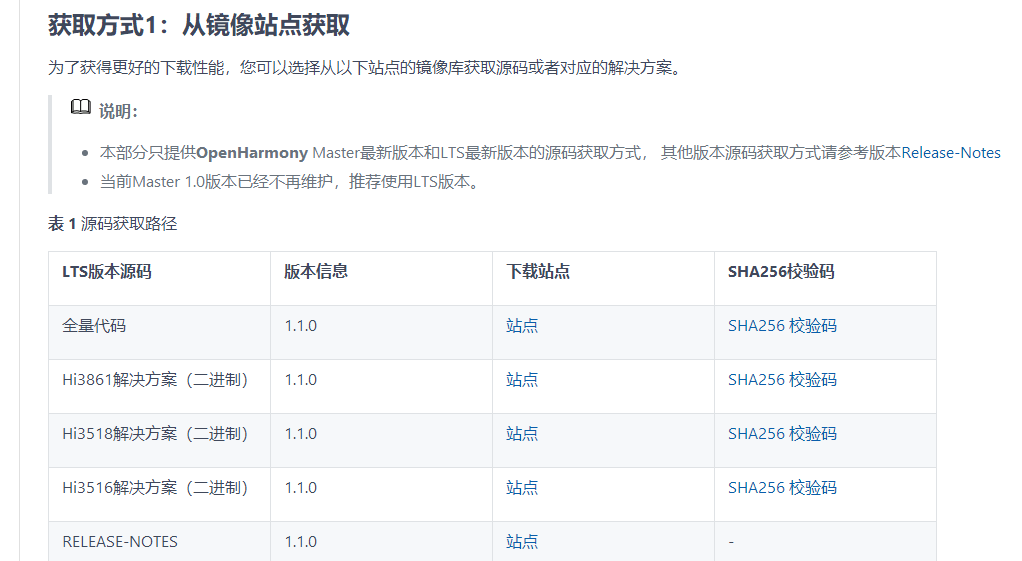Open SHA256 校验码 link for Hi3516

[782, 488]
